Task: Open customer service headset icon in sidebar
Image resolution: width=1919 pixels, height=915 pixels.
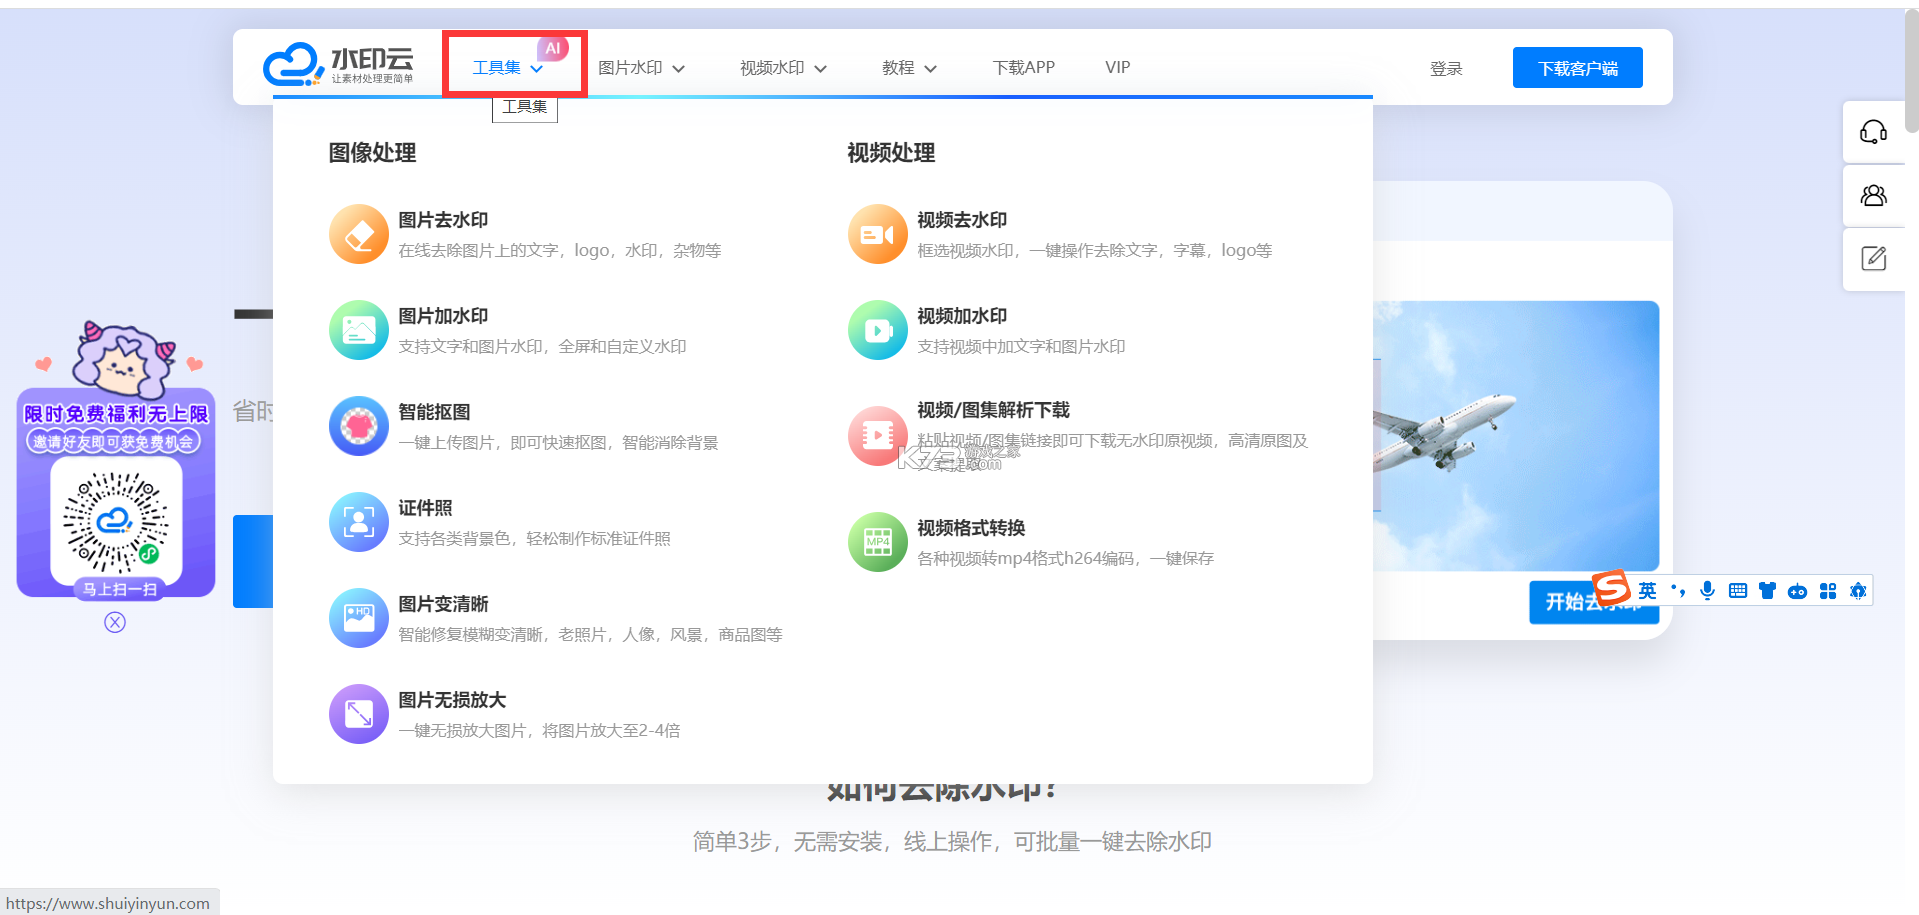Action: coord(1873,132)
